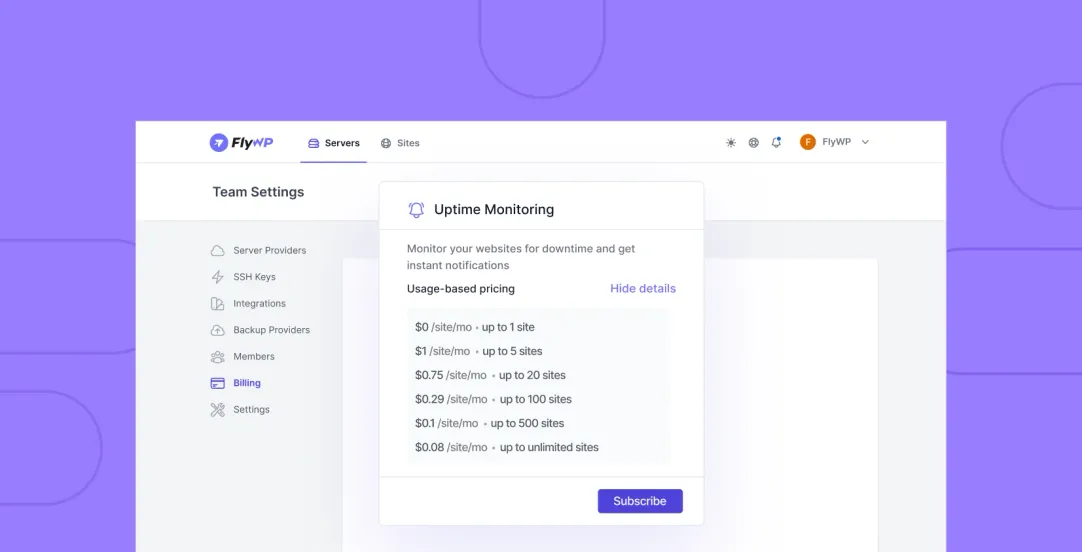Screen dimensions: 1082x552
Task: Click the Backup Providers upload icon
Action: [217, 330]
